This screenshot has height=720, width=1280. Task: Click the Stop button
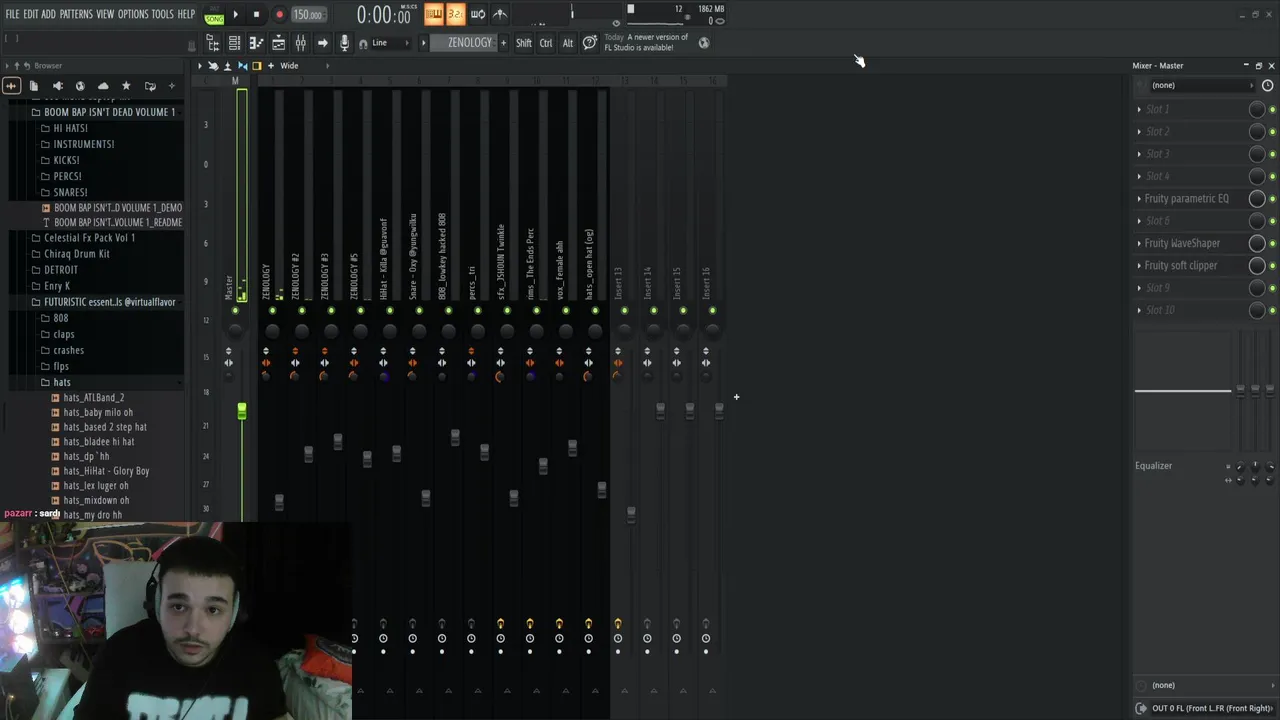click(256, 14)
